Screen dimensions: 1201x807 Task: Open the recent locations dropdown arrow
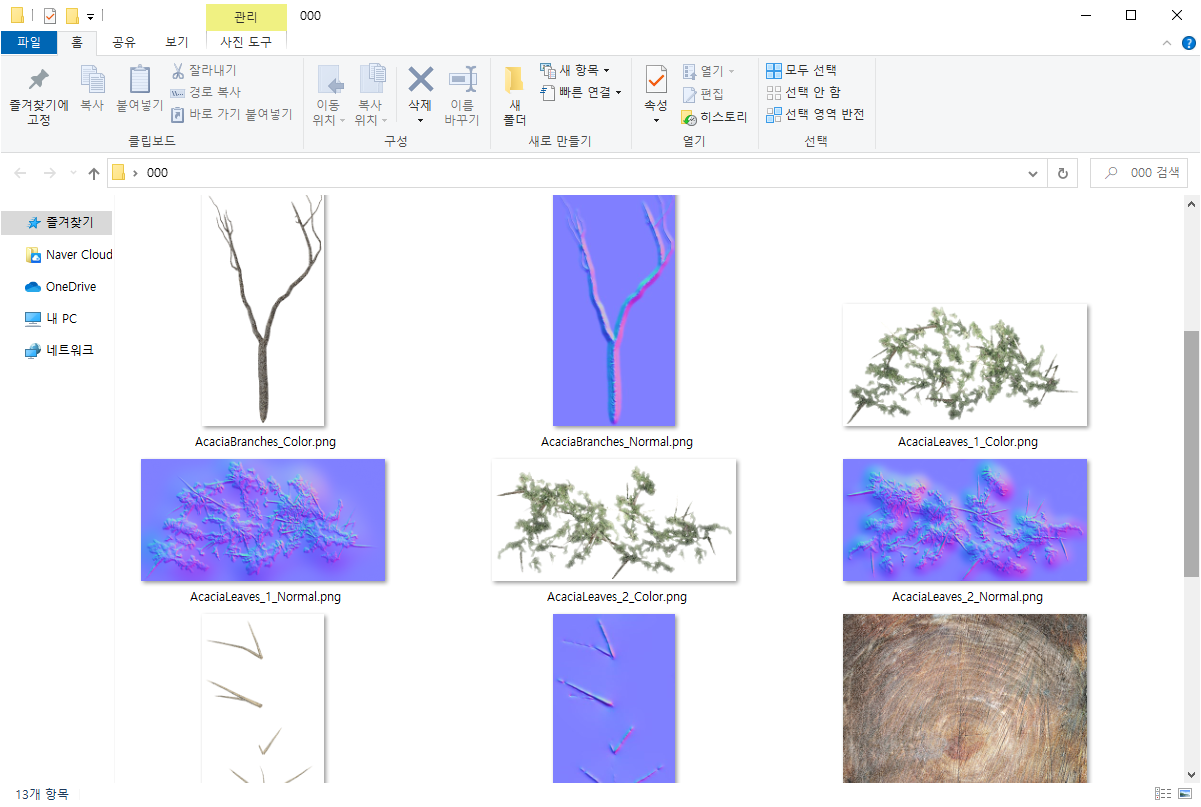[73, 173]
